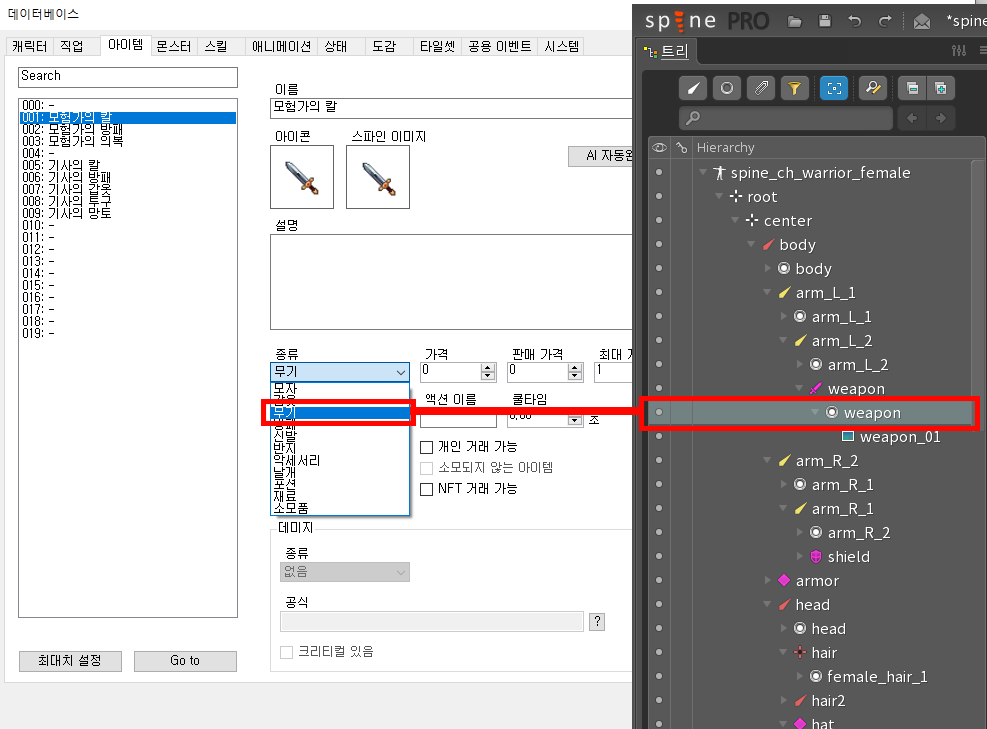Expand the armor node in the tree
Image resolution: width=987 pixels, height=729 pixels.
click(x=768, y=581)
